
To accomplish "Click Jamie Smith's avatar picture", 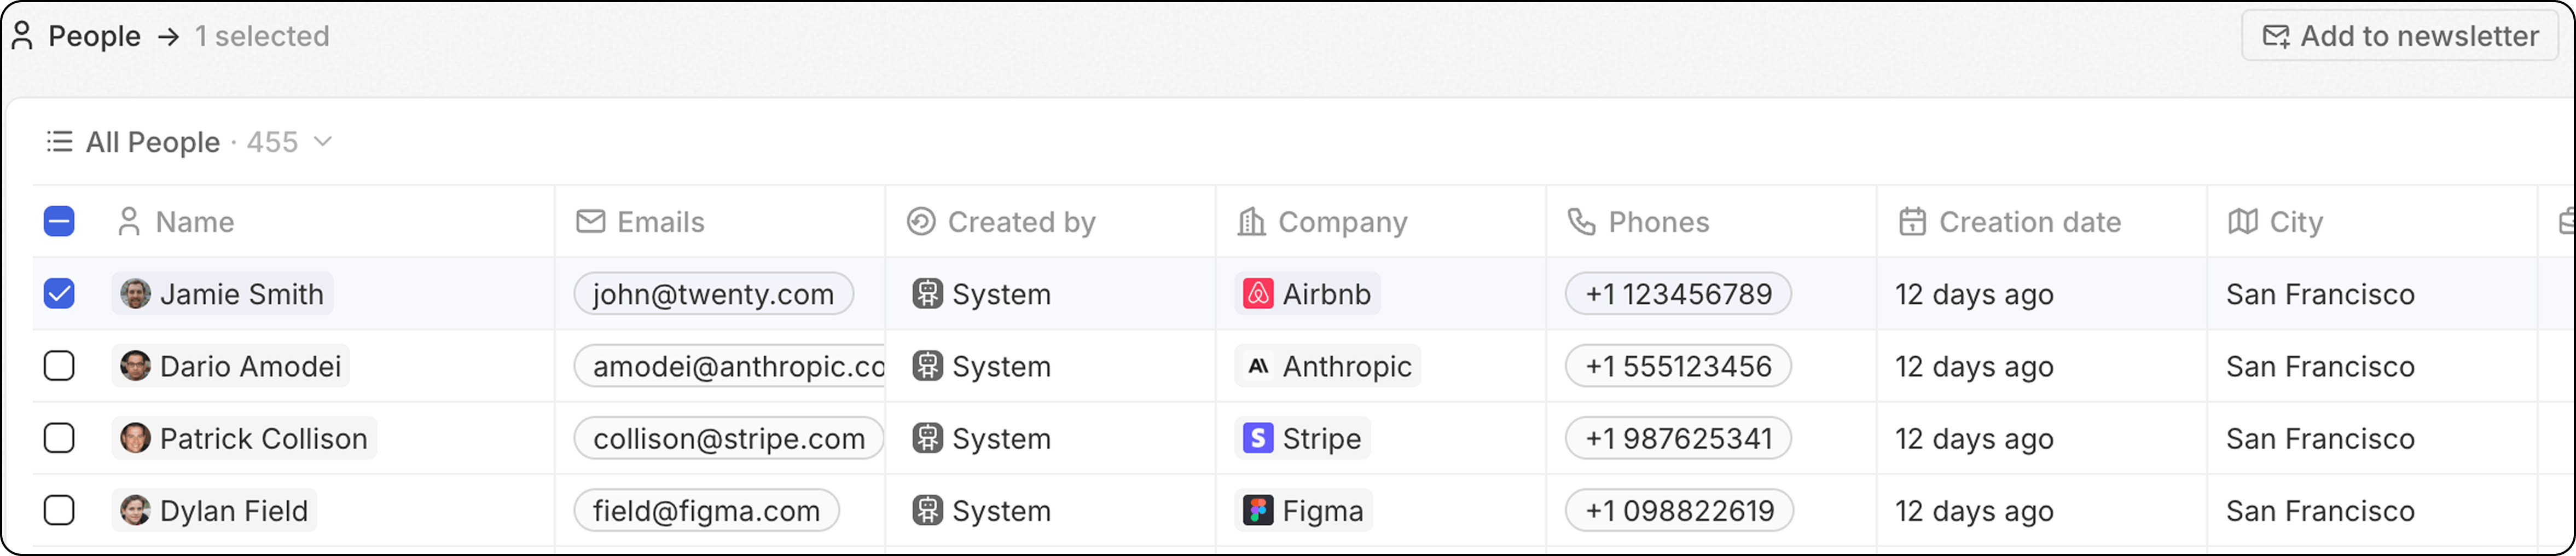I will (x=135, y=294).
